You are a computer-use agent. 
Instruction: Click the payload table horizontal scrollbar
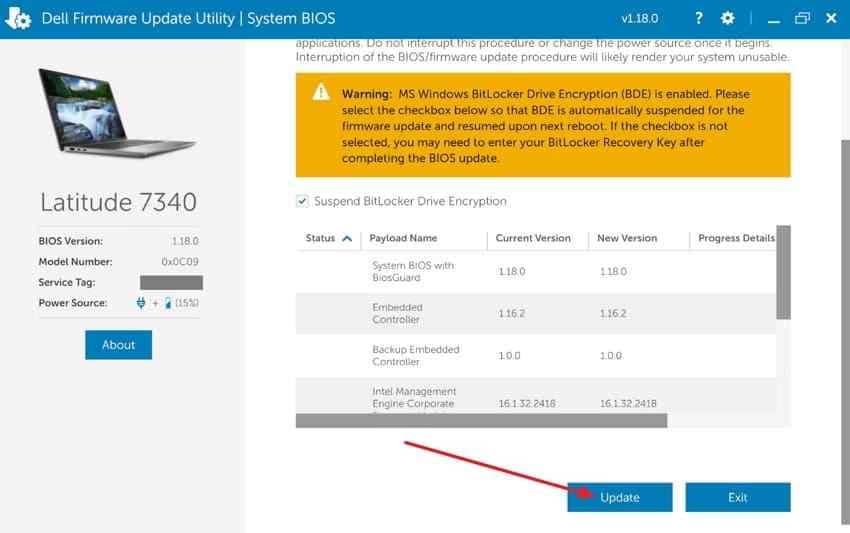click(481, 421)
